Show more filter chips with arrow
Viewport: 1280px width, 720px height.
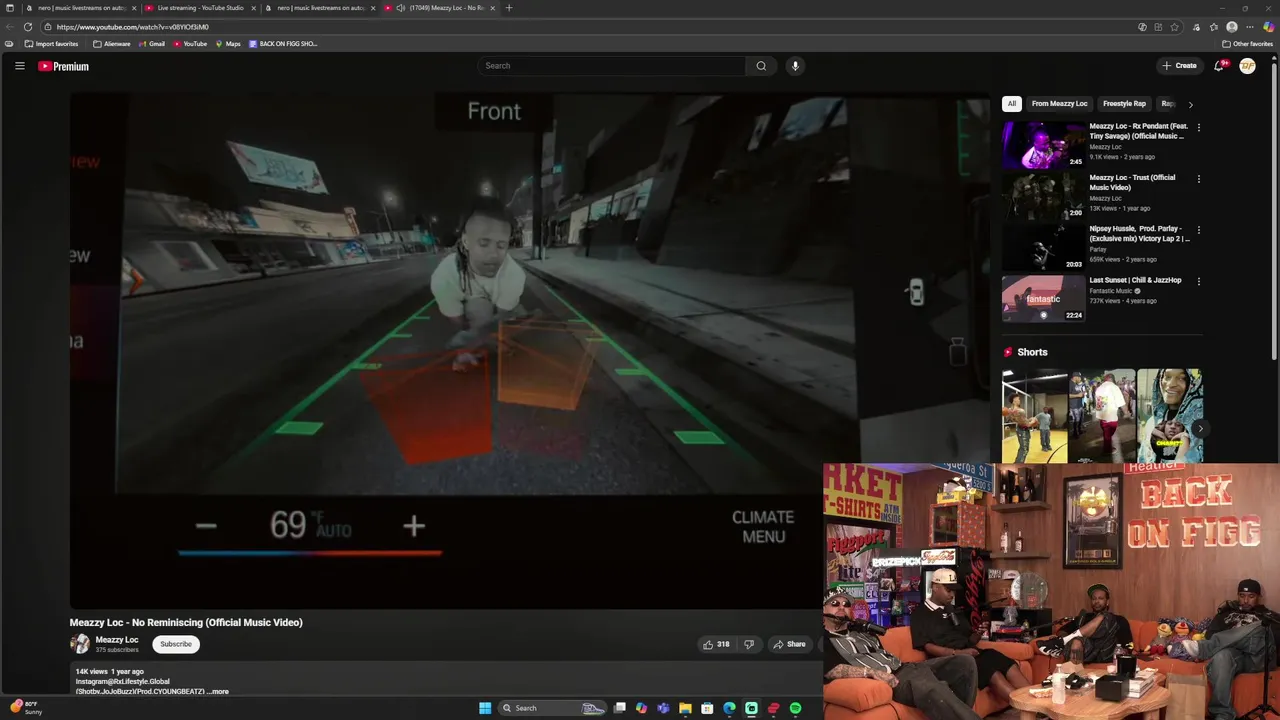1190,104
